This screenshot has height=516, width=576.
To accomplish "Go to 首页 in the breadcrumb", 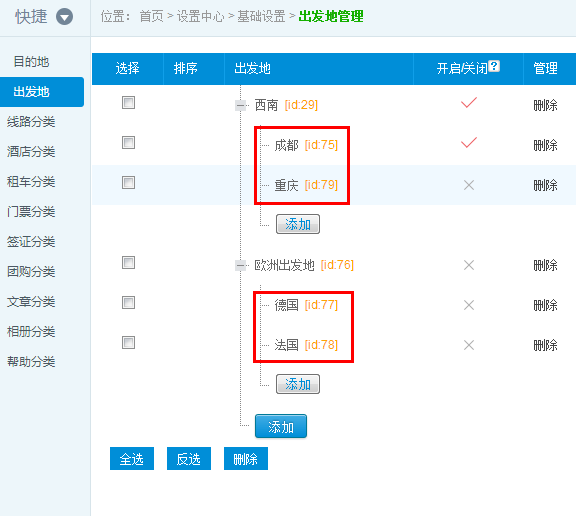I will click(151, 17).
